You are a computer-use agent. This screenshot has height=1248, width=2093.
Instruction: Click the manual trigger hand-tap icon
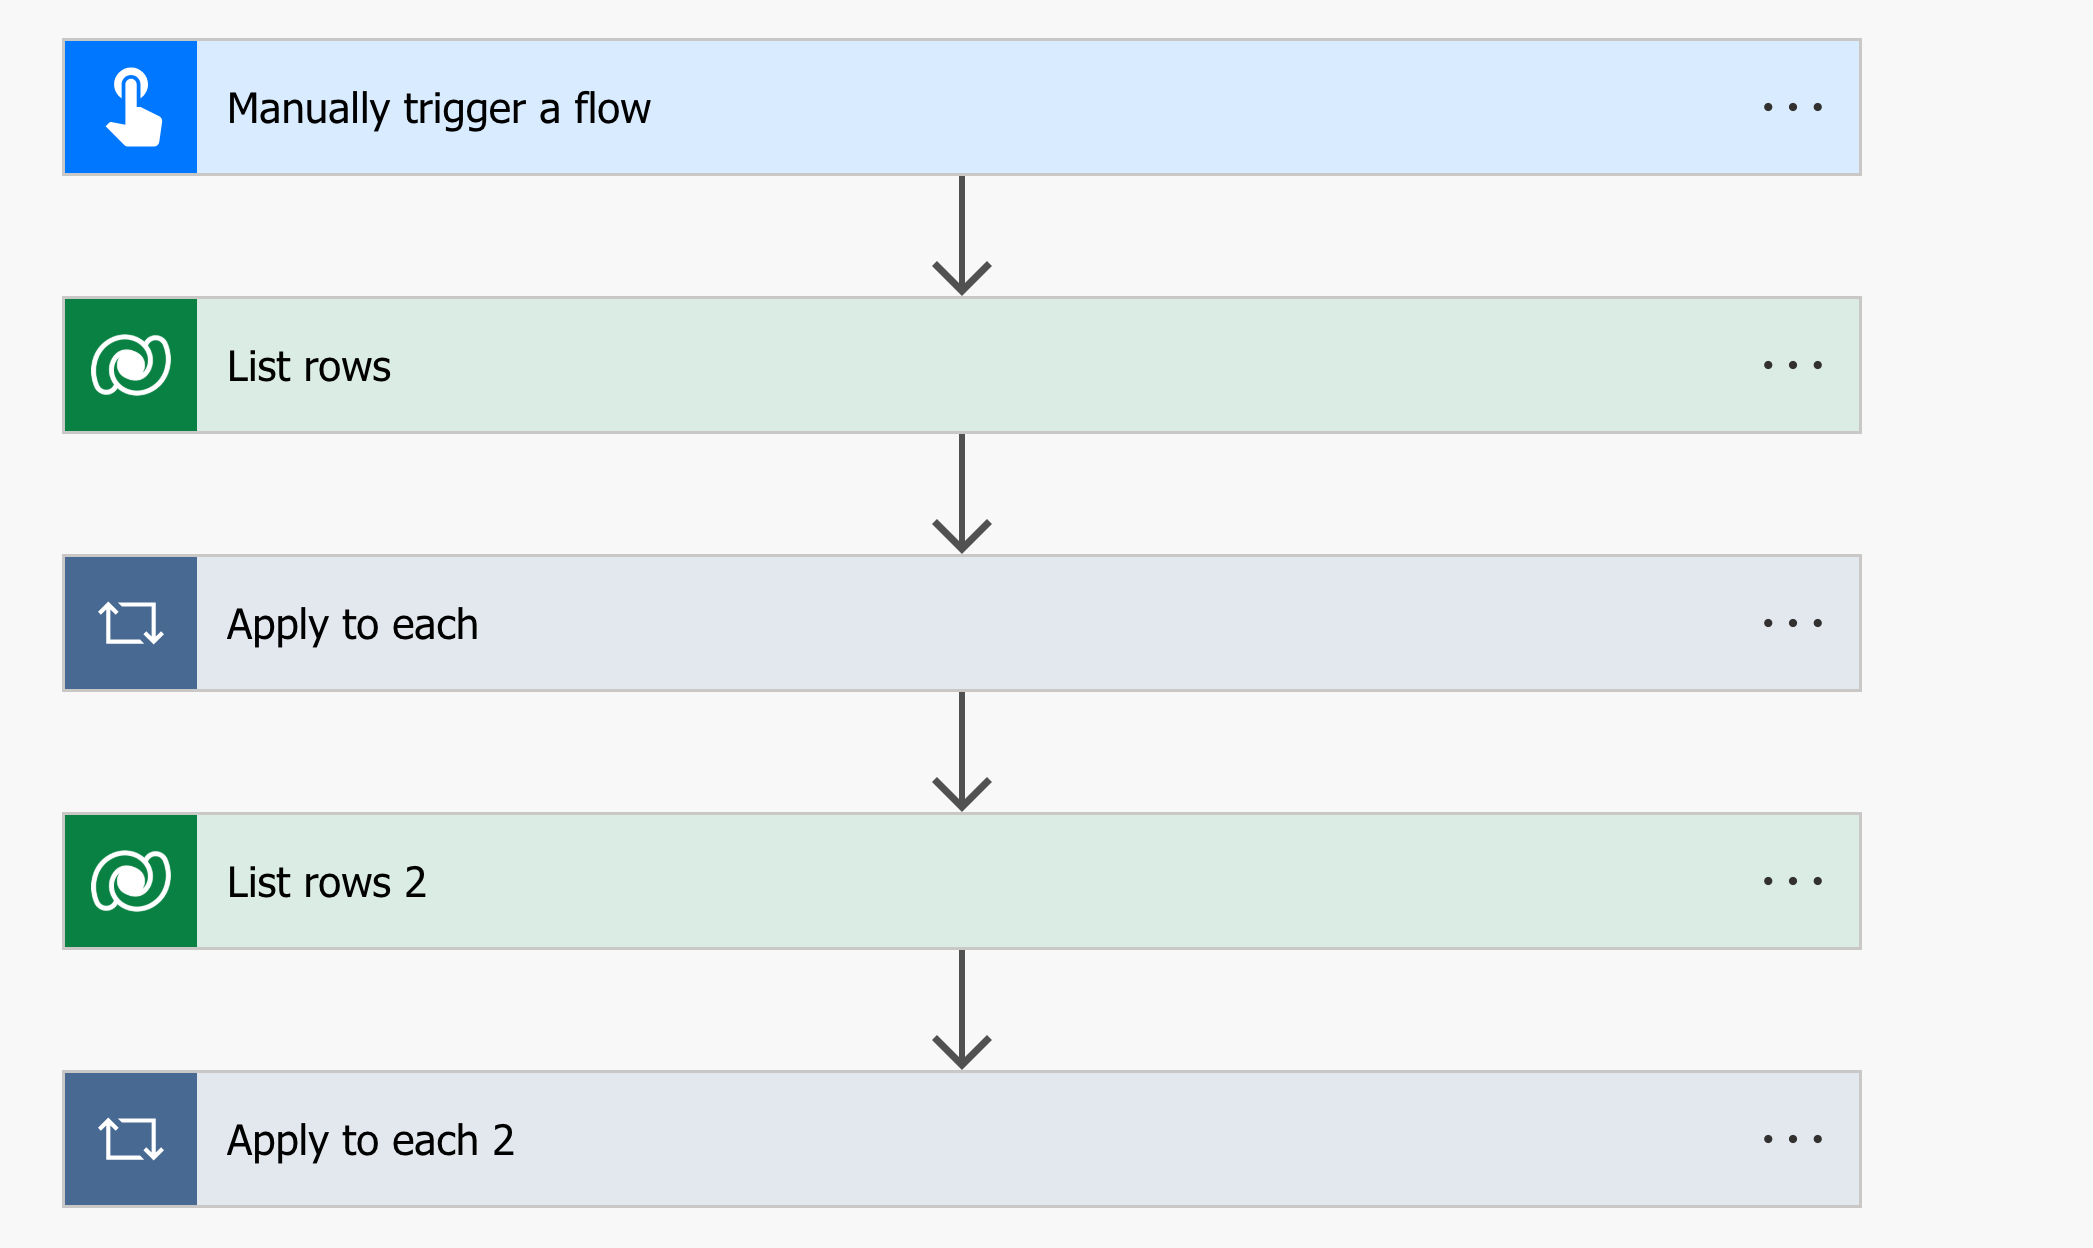[x=131, y=107]
